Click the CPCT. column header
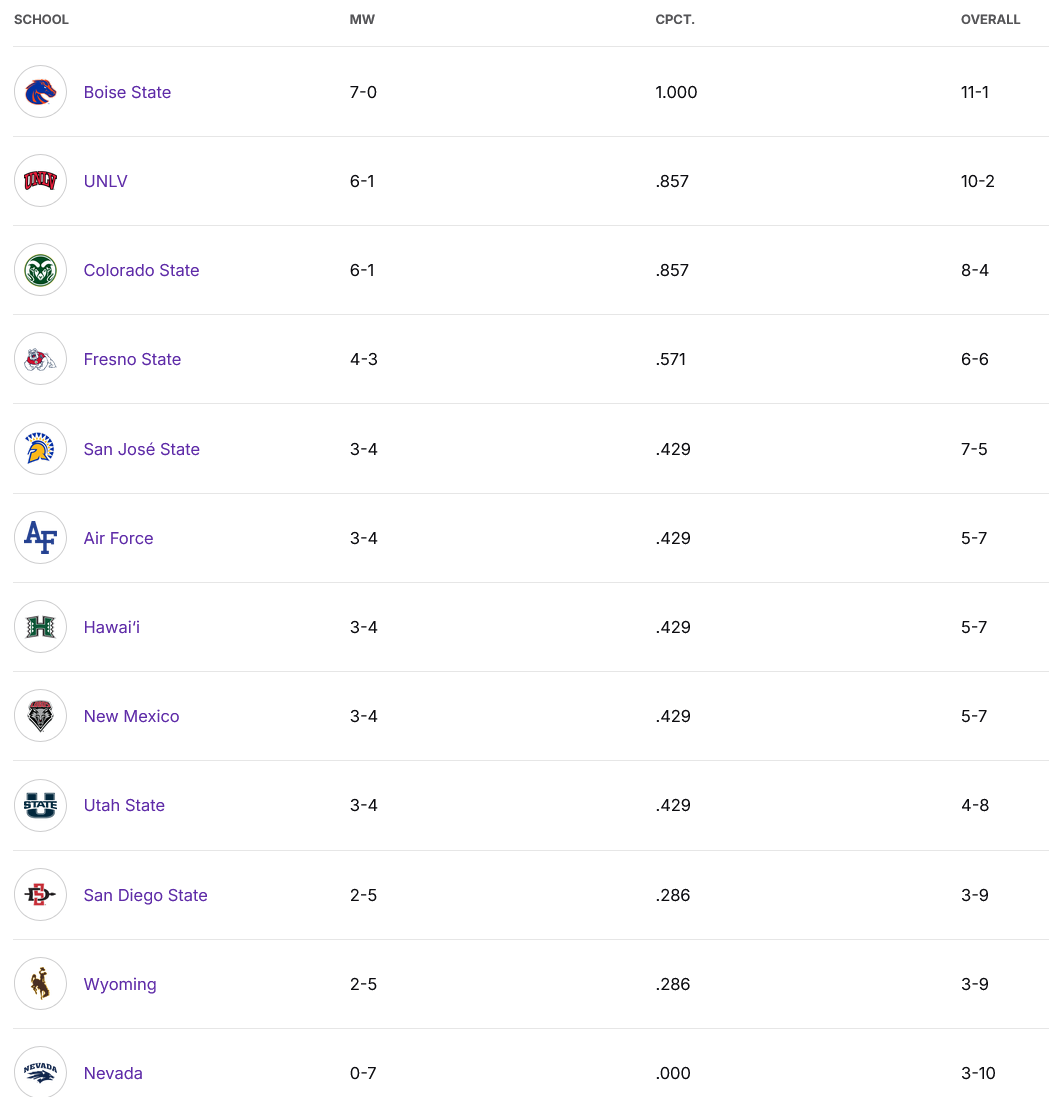 tap(675, 20)
